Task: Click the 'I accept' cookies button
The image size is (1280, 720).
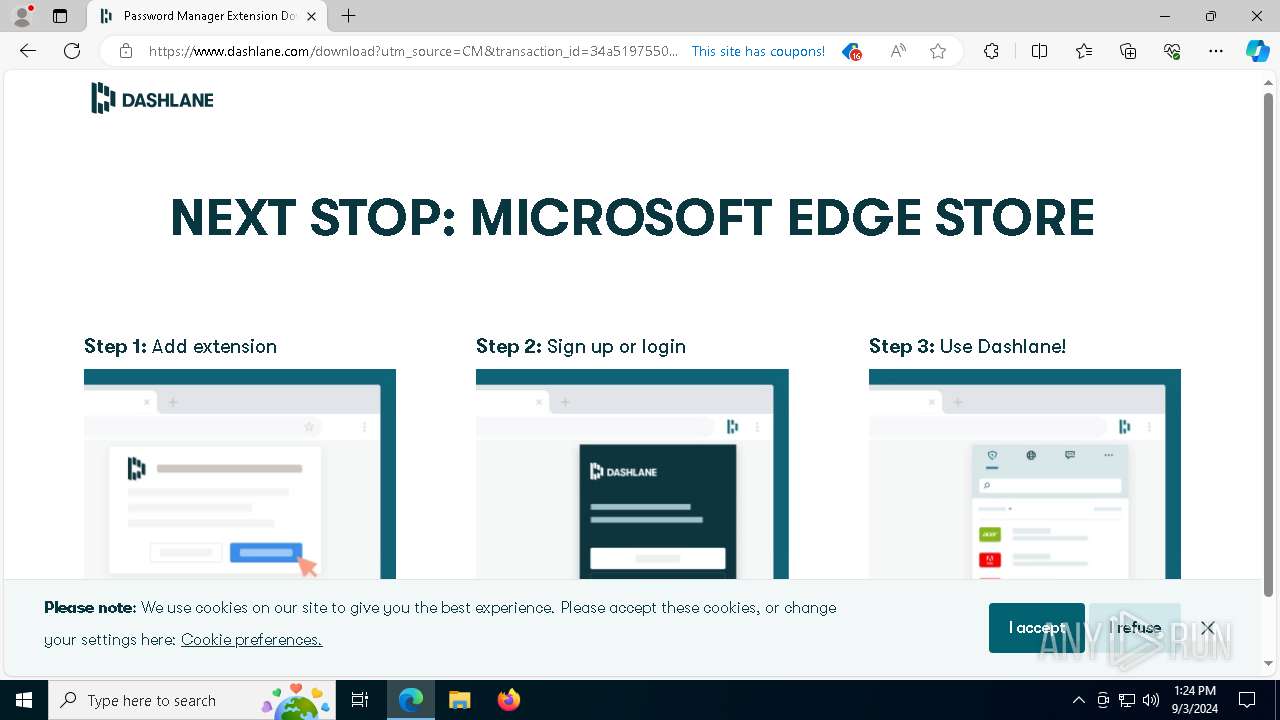Action: click(x=1037, y=628)
